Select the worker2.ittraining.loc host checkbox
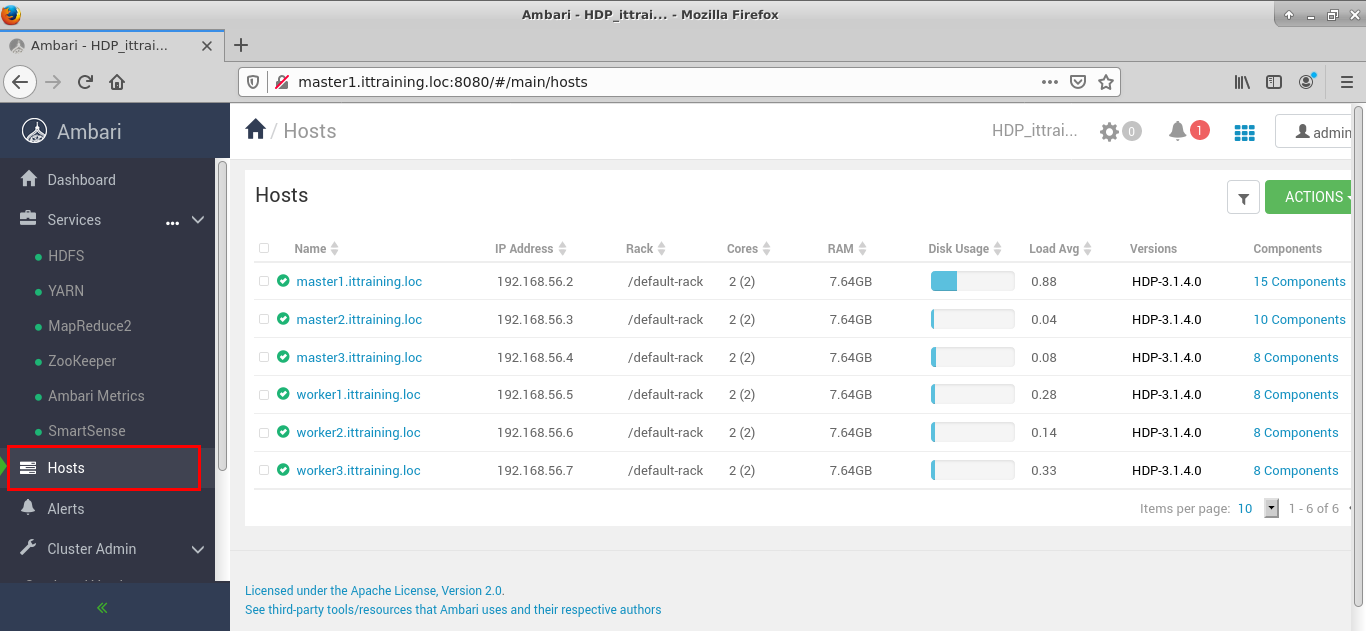 click(264, 433)
